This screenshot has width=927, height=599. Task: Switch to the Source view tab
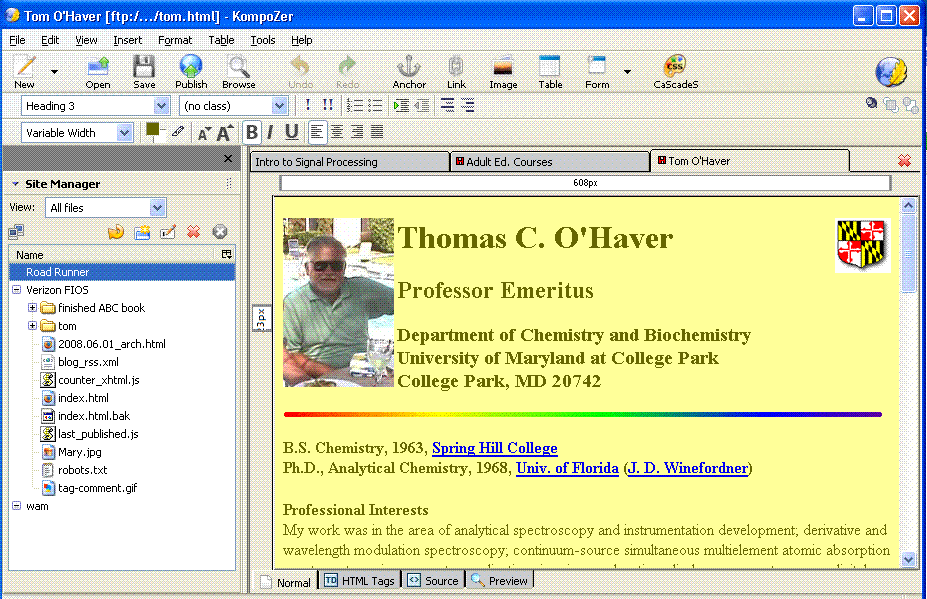pos(433,581)
